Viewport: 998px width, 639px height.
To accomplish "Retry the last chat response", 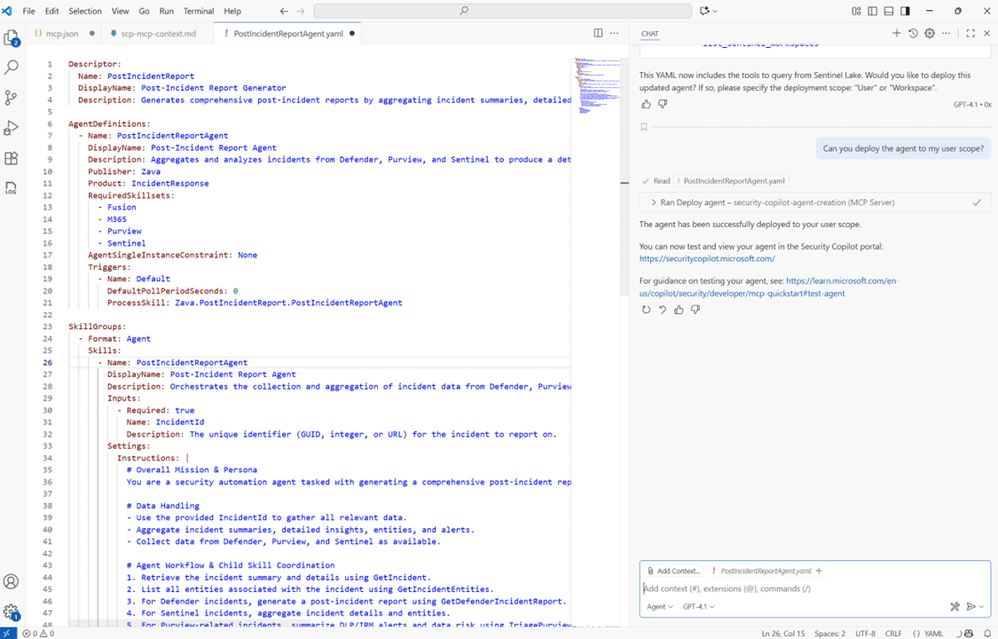I will 646,310.
